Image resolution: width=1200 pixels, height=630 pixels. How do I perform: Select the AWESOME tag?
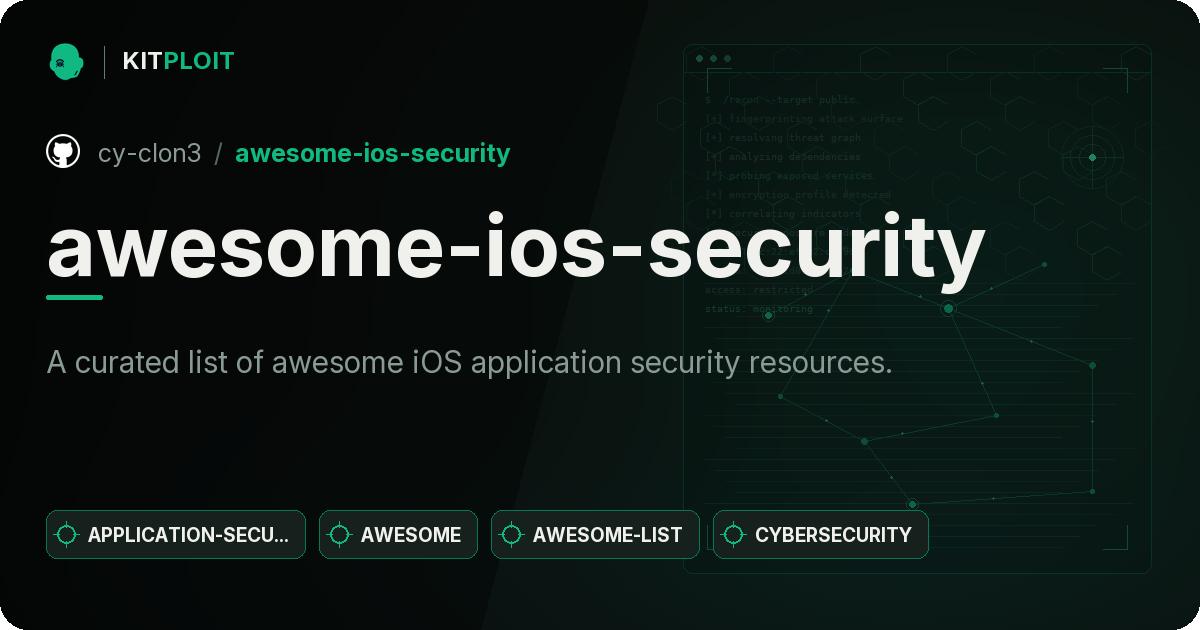click(398, 535)
